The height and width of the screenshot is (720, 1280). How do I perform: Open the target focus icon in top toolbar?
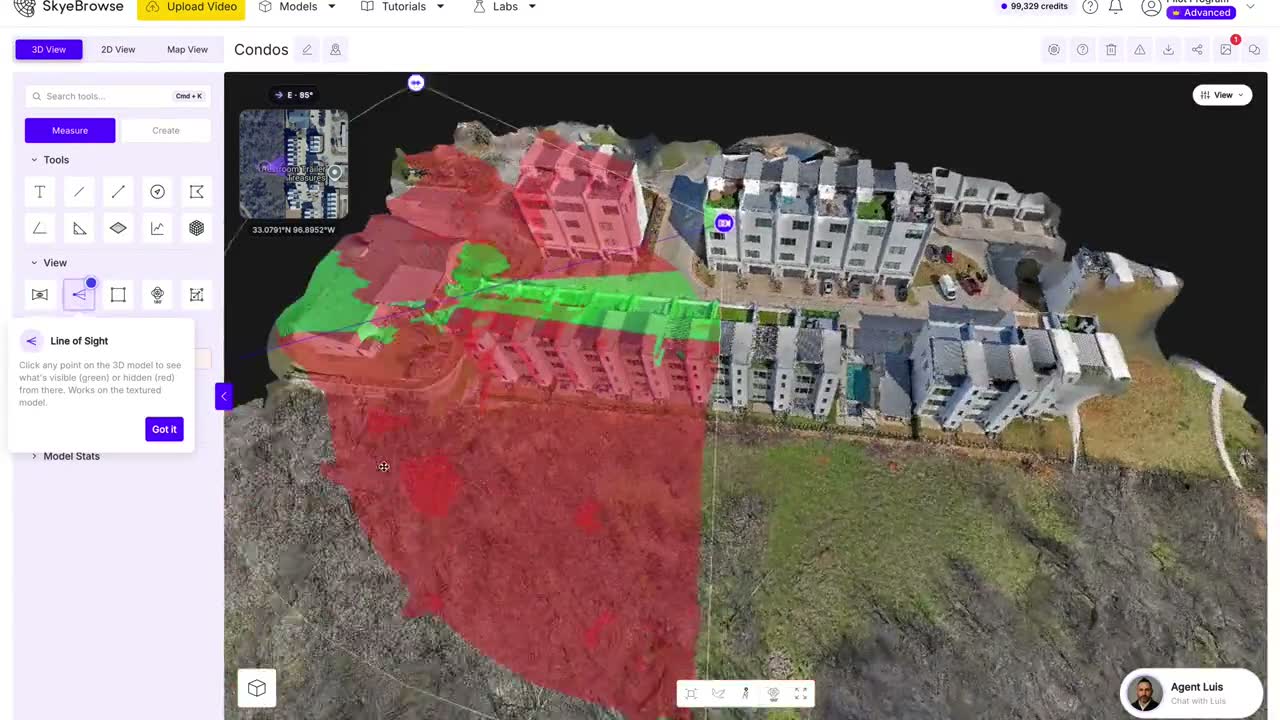(x=1054, y=50)
